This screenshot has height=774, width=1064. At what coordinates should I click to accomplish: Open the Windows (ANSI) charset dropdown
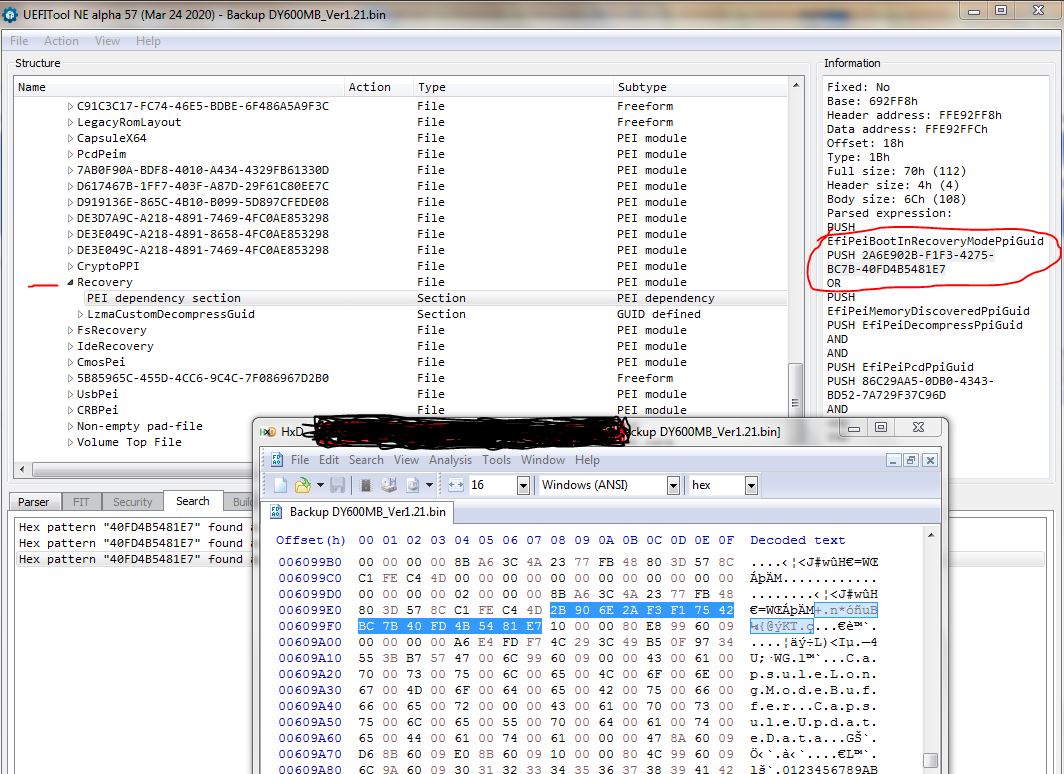coord(673,485)
